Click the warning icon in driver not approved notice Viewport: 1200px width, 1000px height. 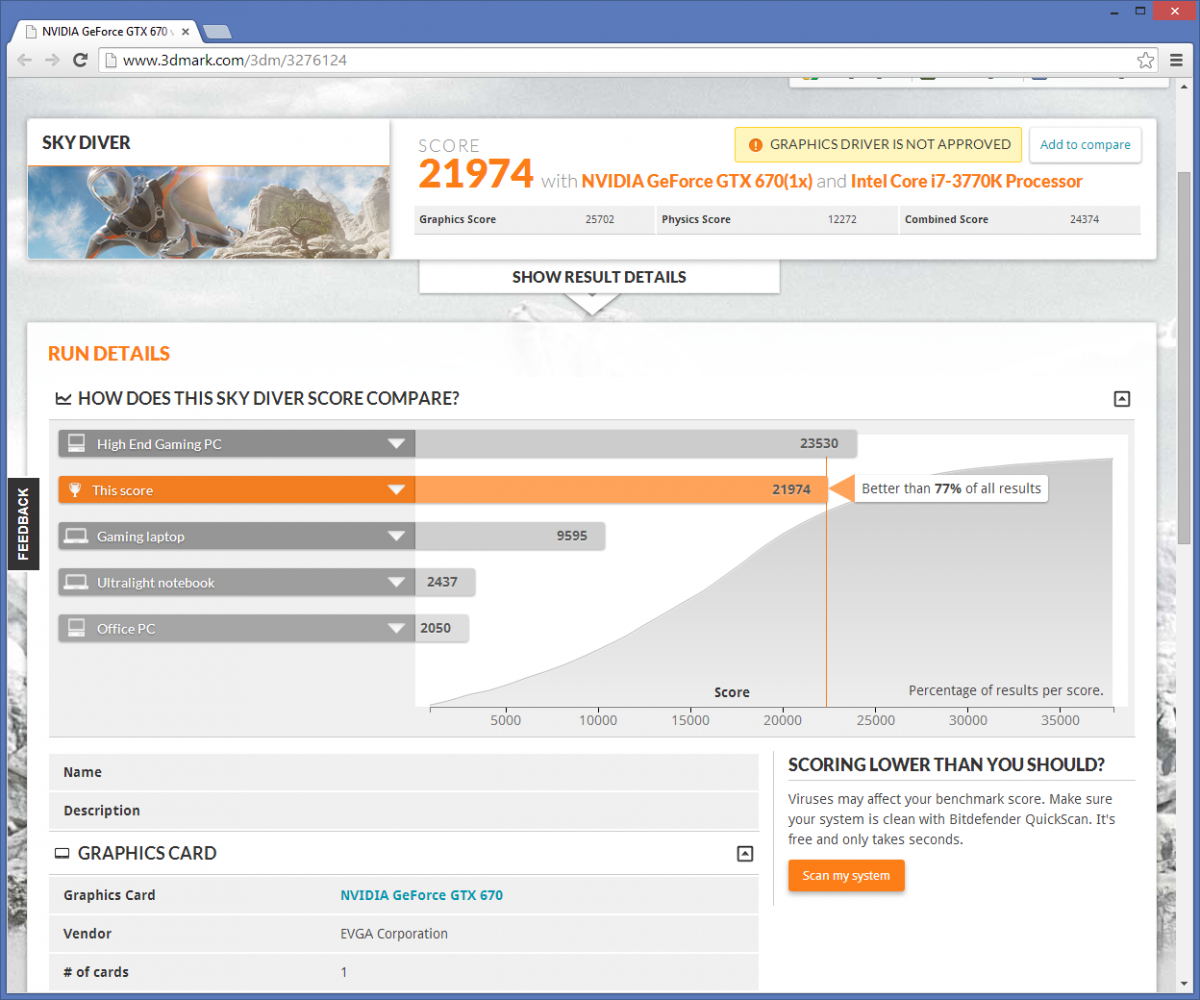tap(755, 145)
